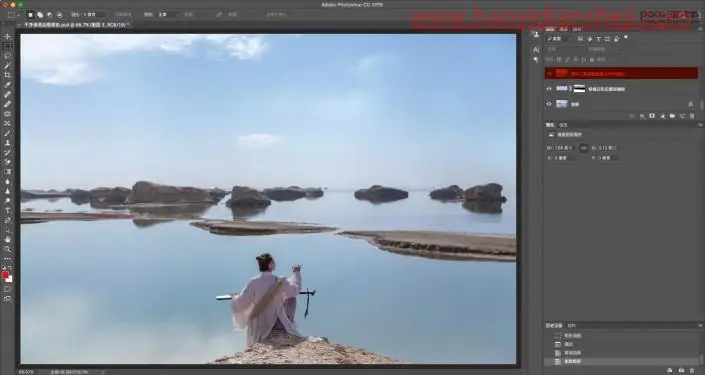Toggle Lock transparent pixels
Image resolution: width=705 pixels, height=375 pixels.
559,59
